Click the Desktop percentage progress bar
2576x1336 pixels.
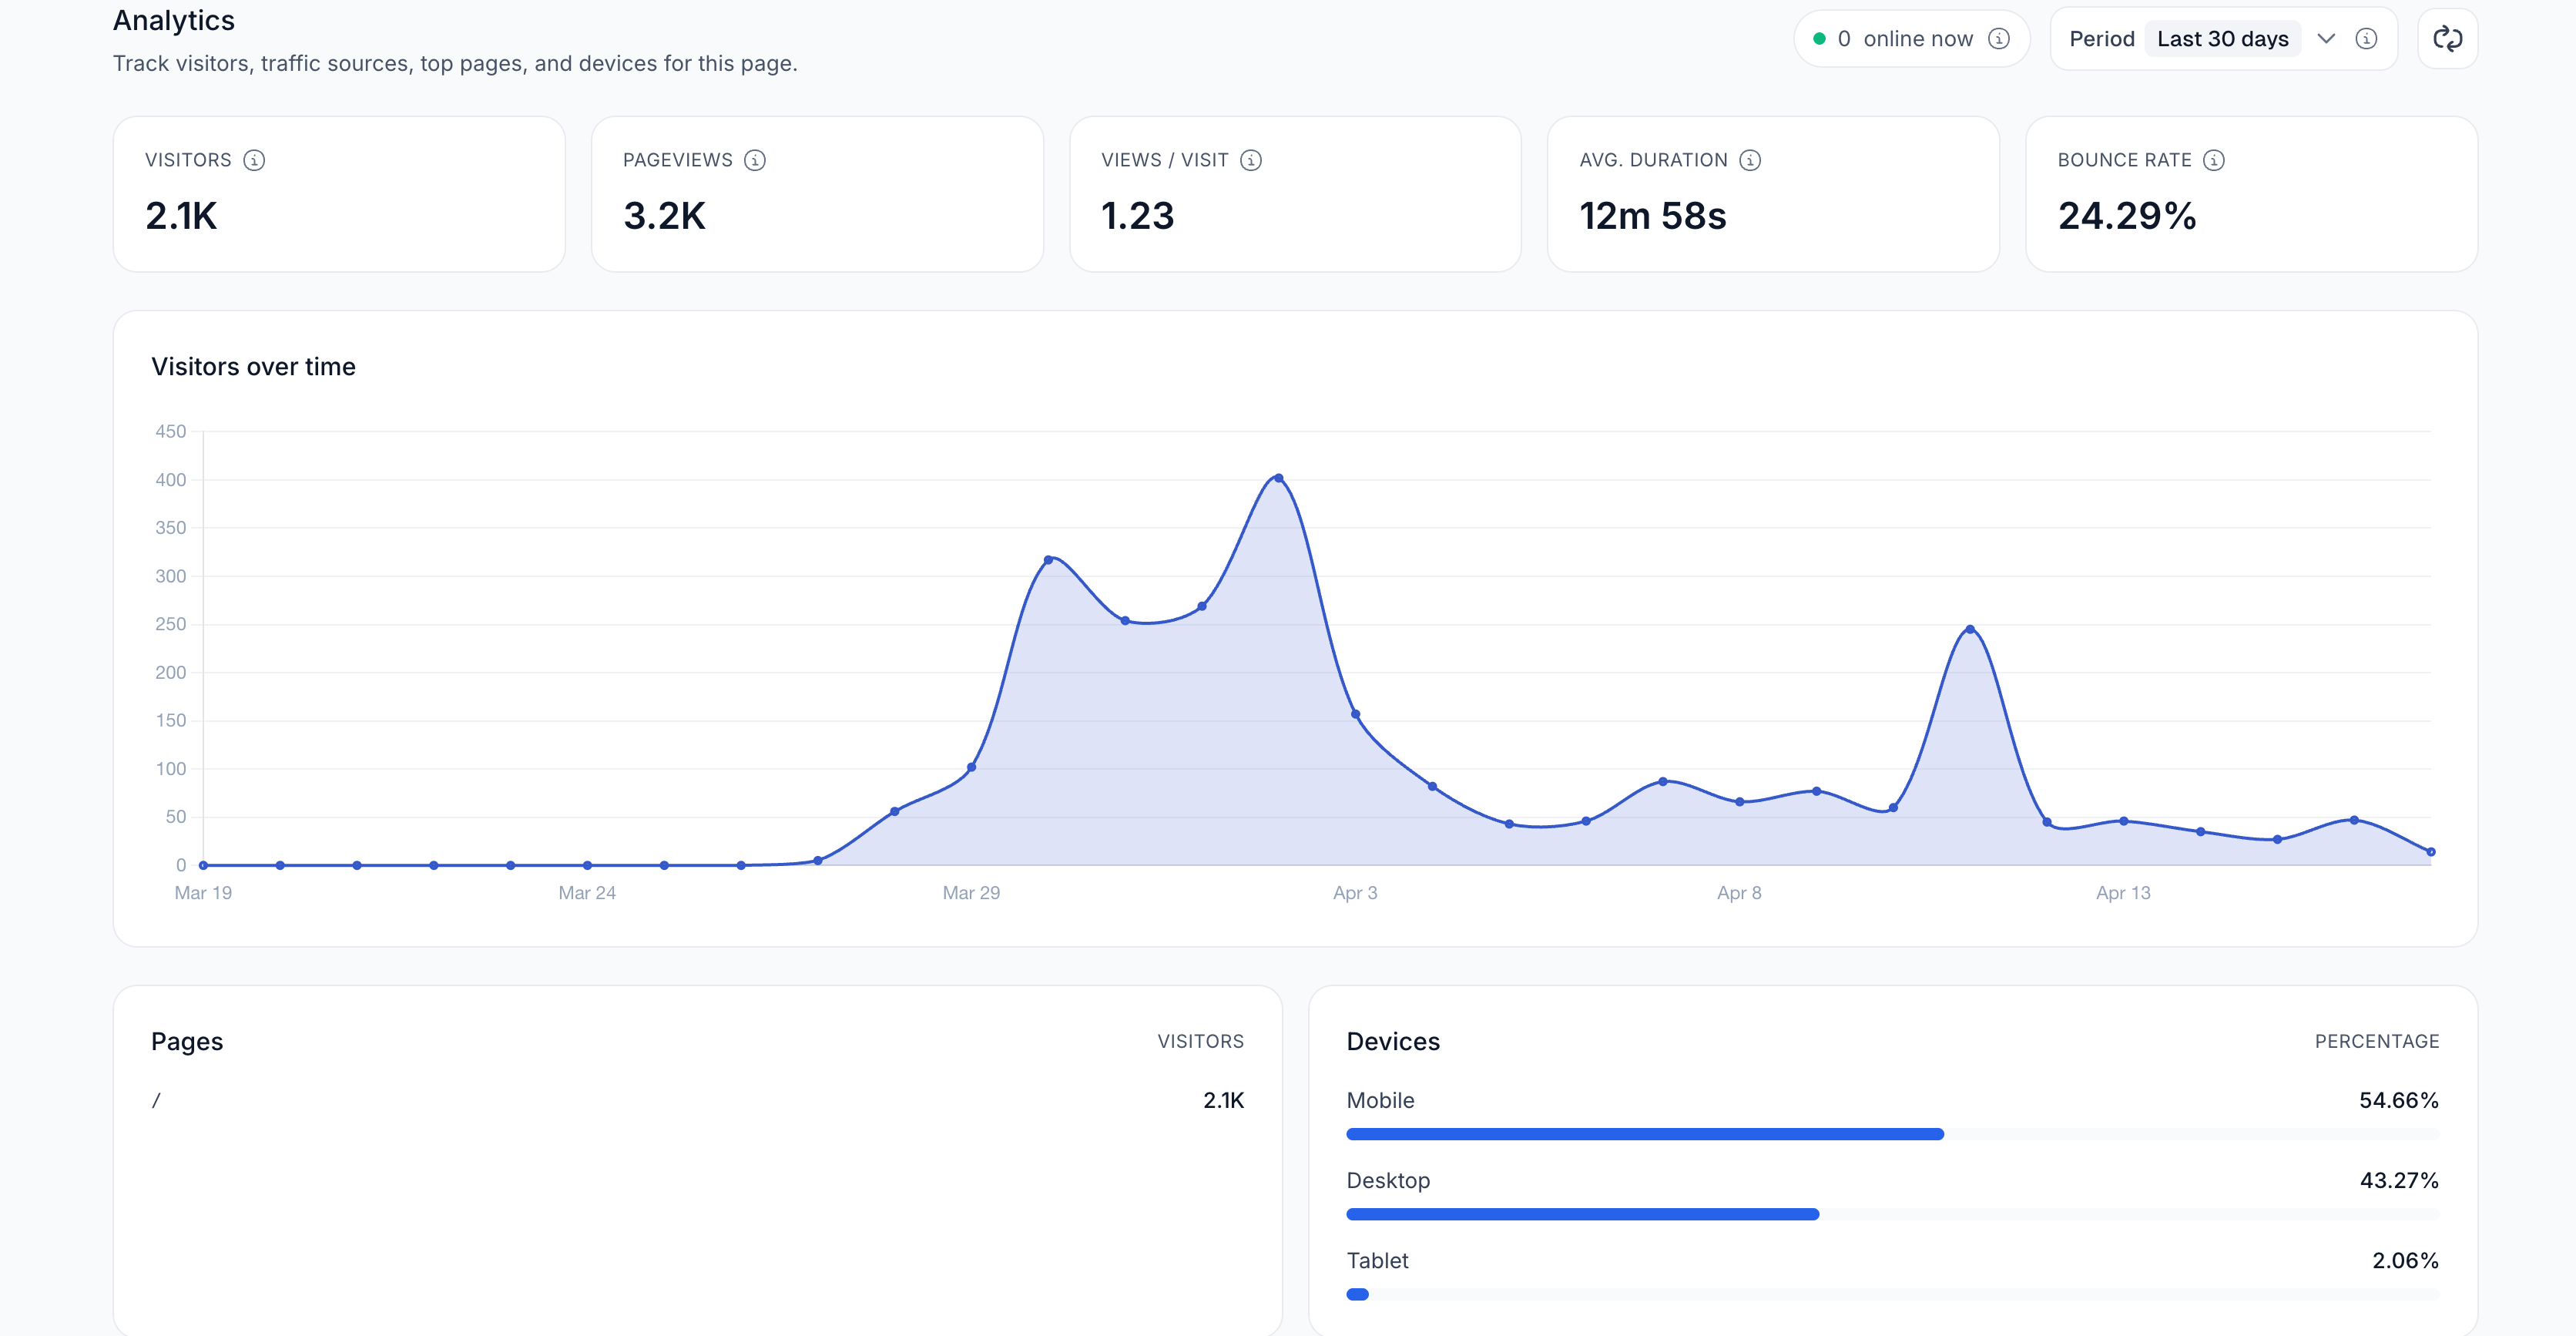pos(1582,1214)
